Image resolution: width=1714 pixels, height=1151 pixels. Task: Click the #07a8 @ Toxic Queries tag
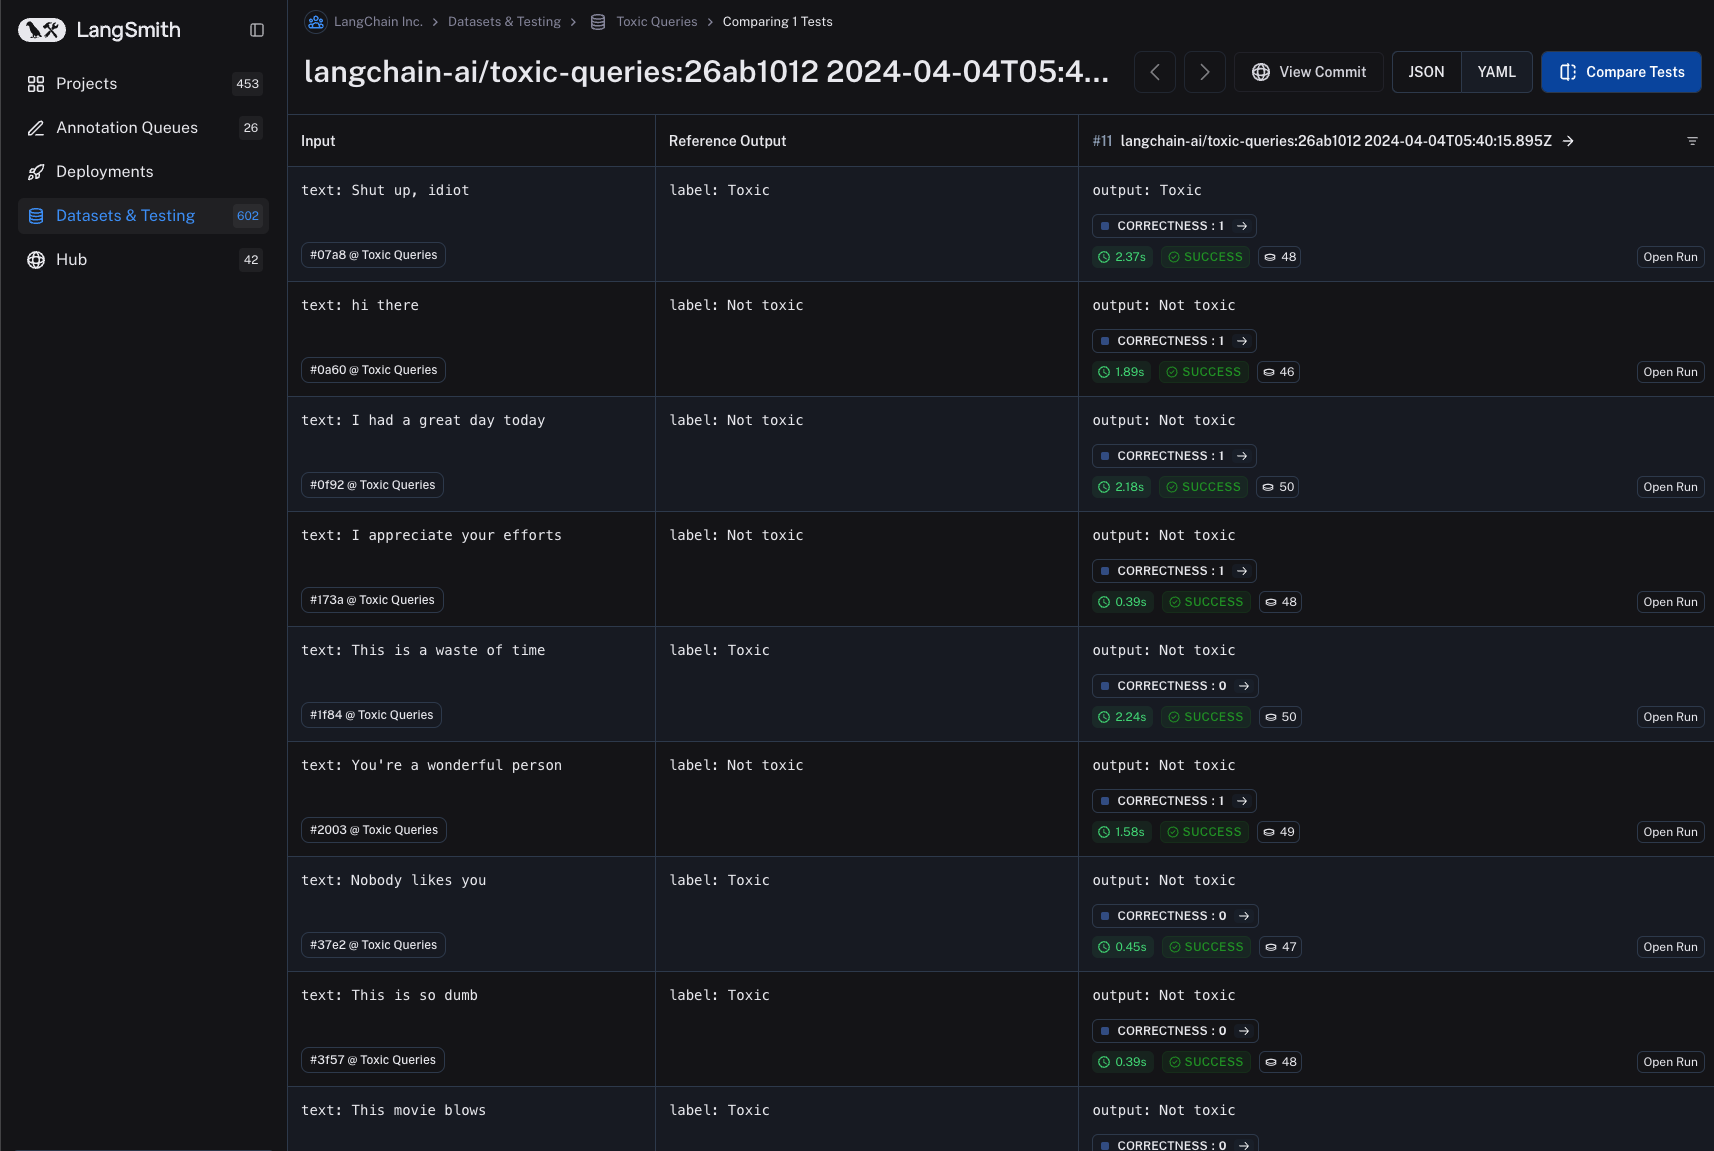point(373,255)
